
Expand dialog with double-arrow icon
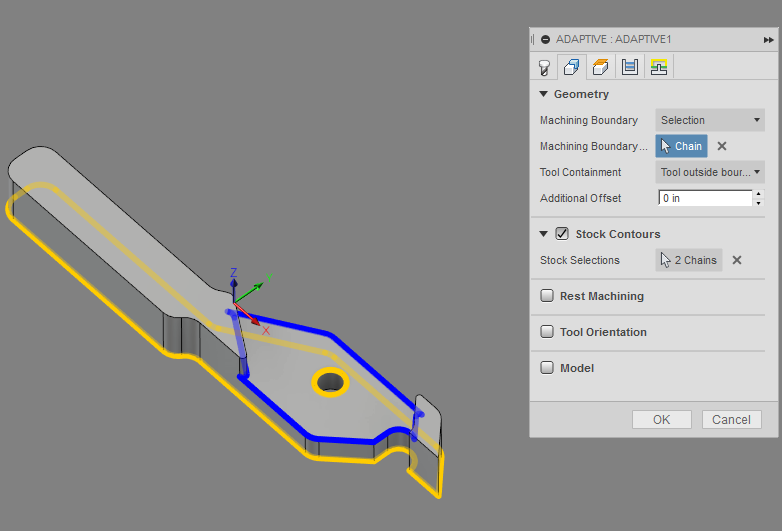click(768, 39)
